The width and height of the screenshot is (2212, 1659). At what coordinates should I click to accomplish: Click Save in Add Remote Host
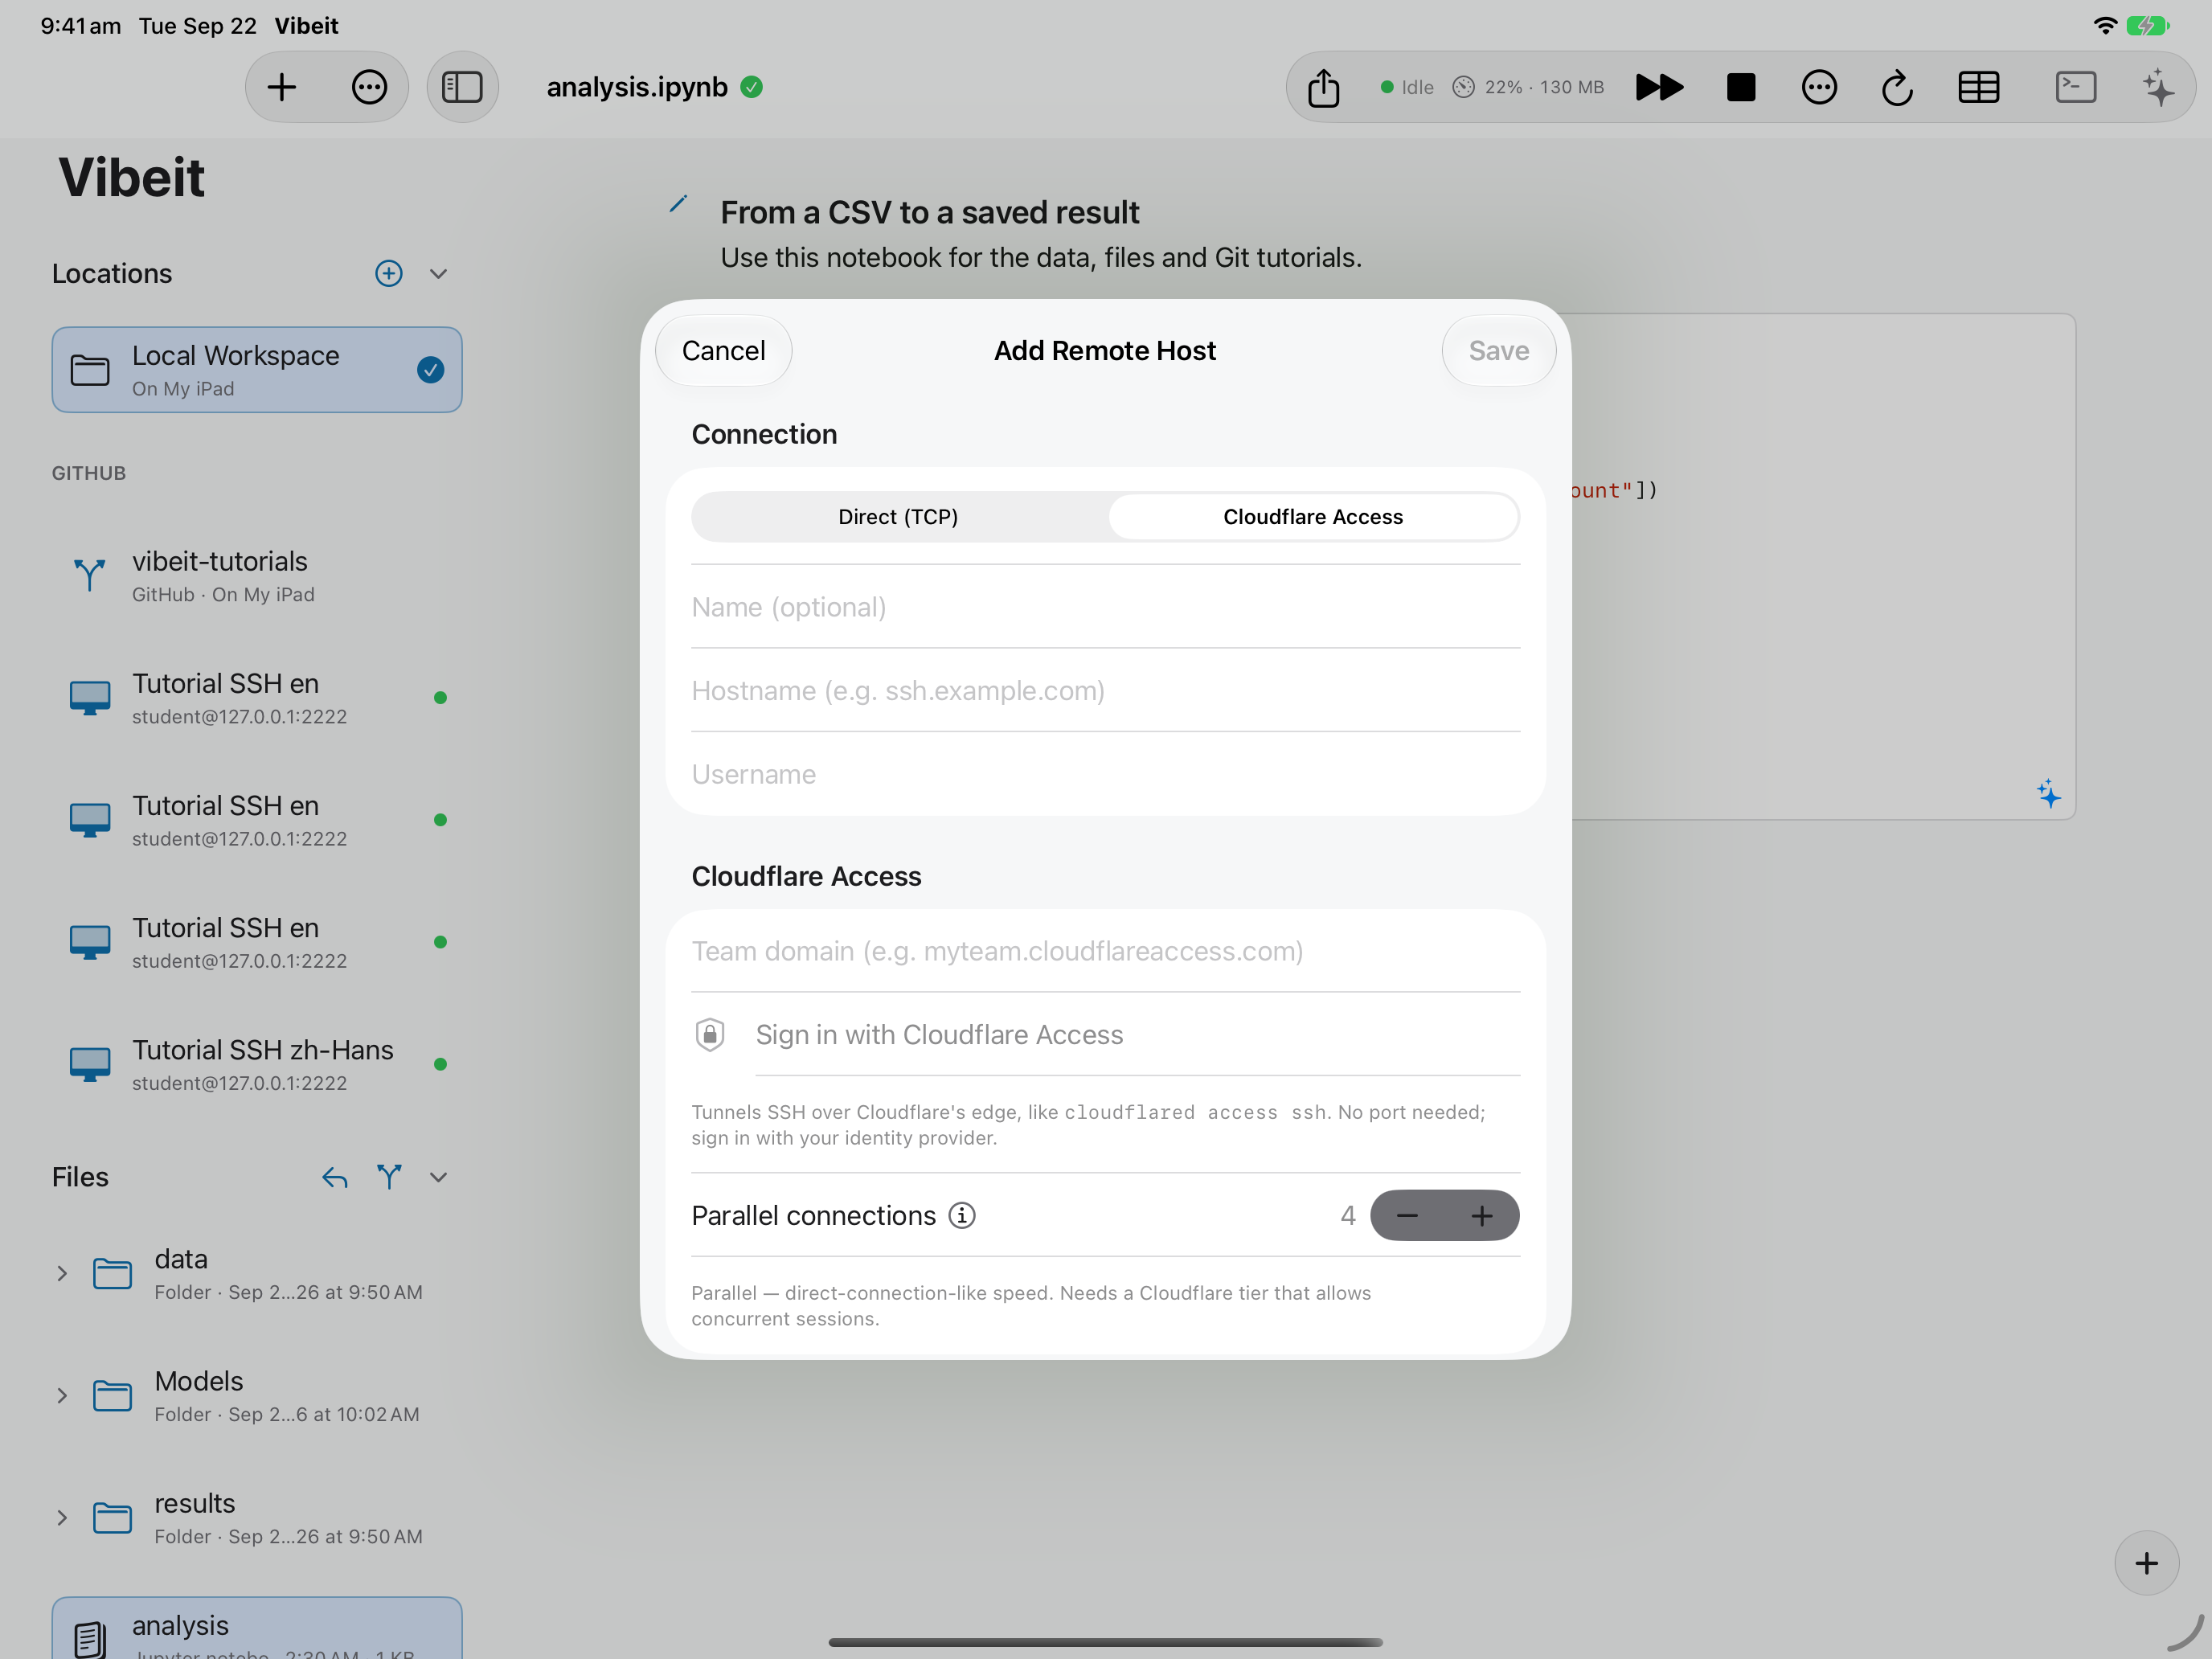click(1498, 350)
